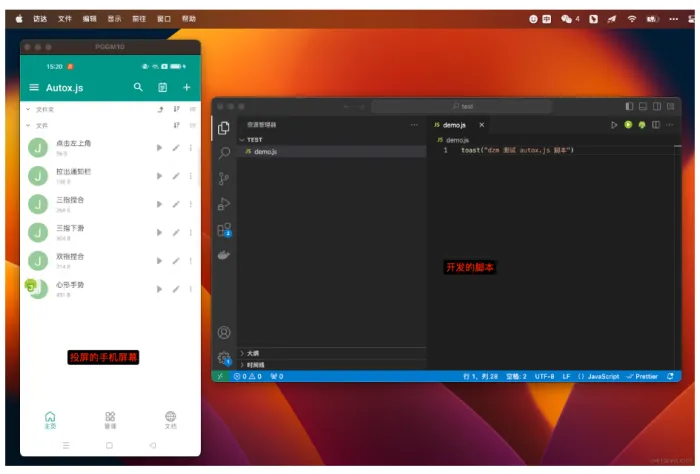
Task: Click the run script triangle in editor toolbar
Action: 614,125
